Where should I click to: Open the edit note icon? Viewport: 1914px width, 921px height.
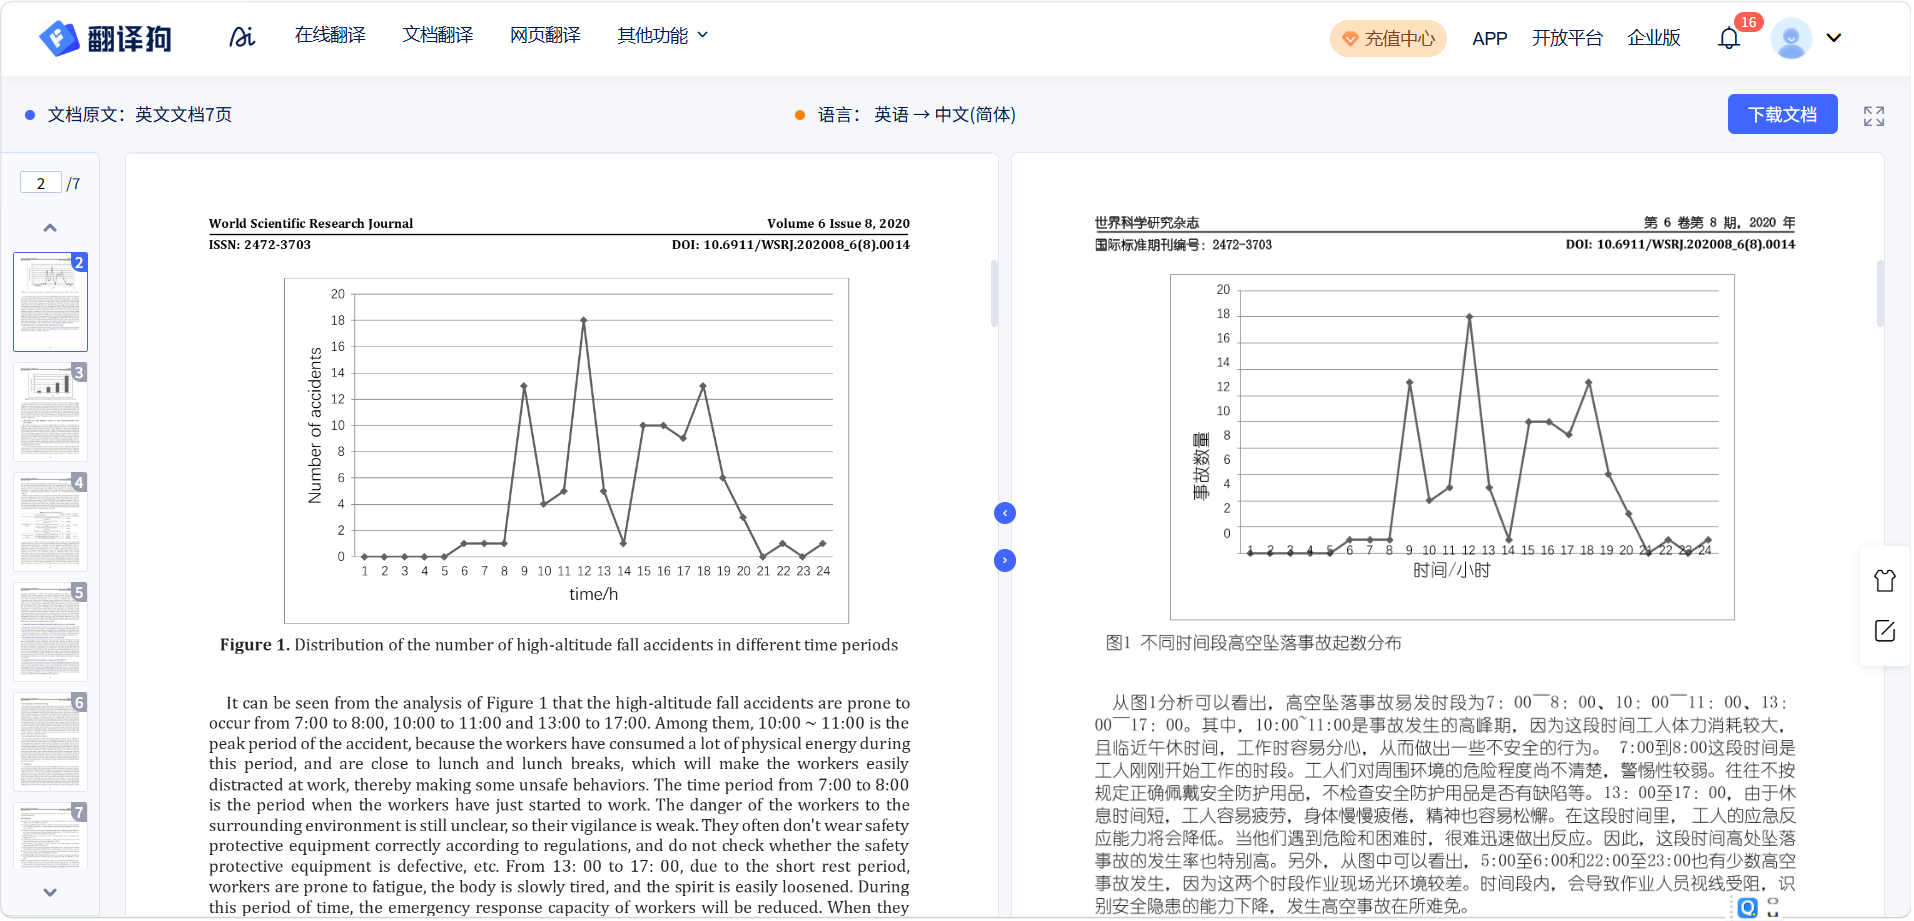pos(1884,631)
